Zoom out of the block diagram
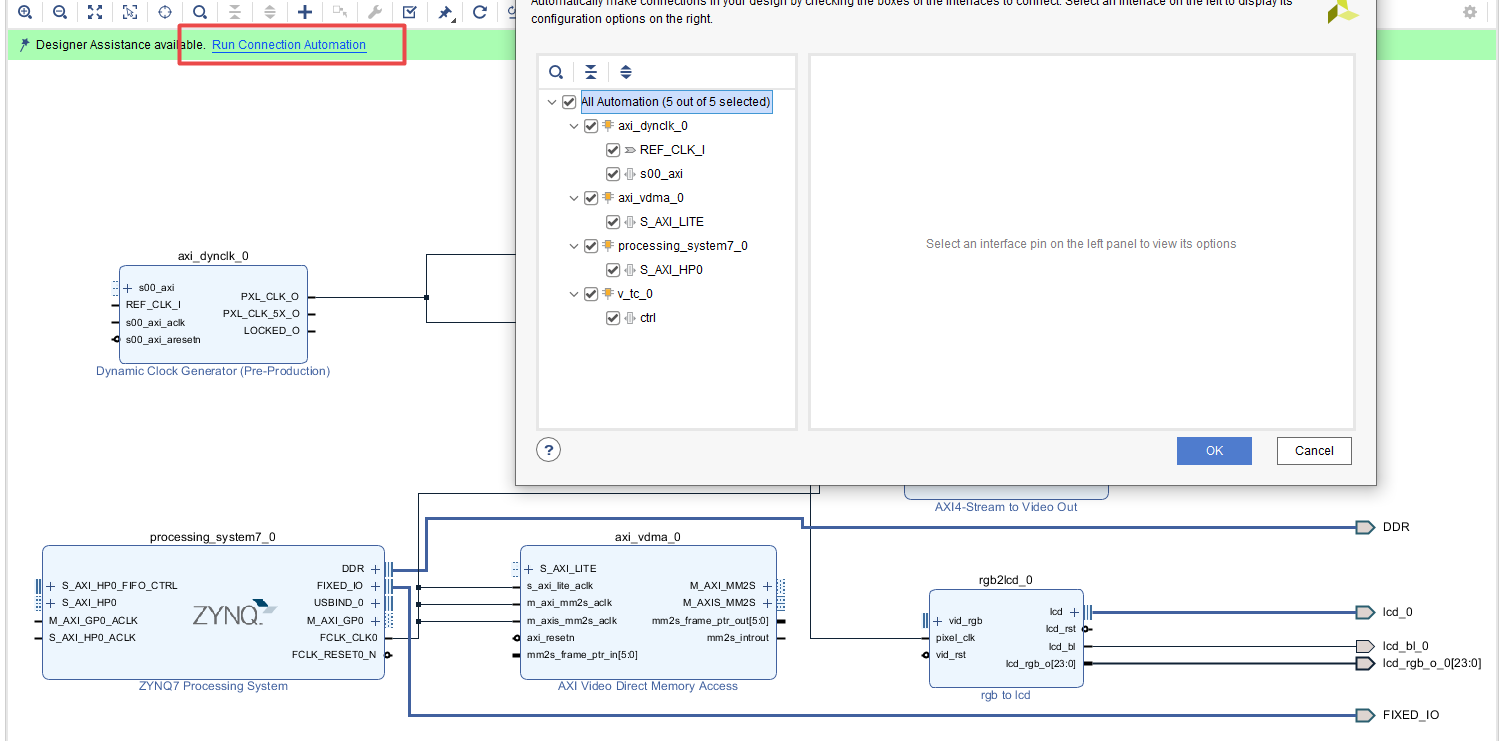1499x741 pixels. point(60,12)
